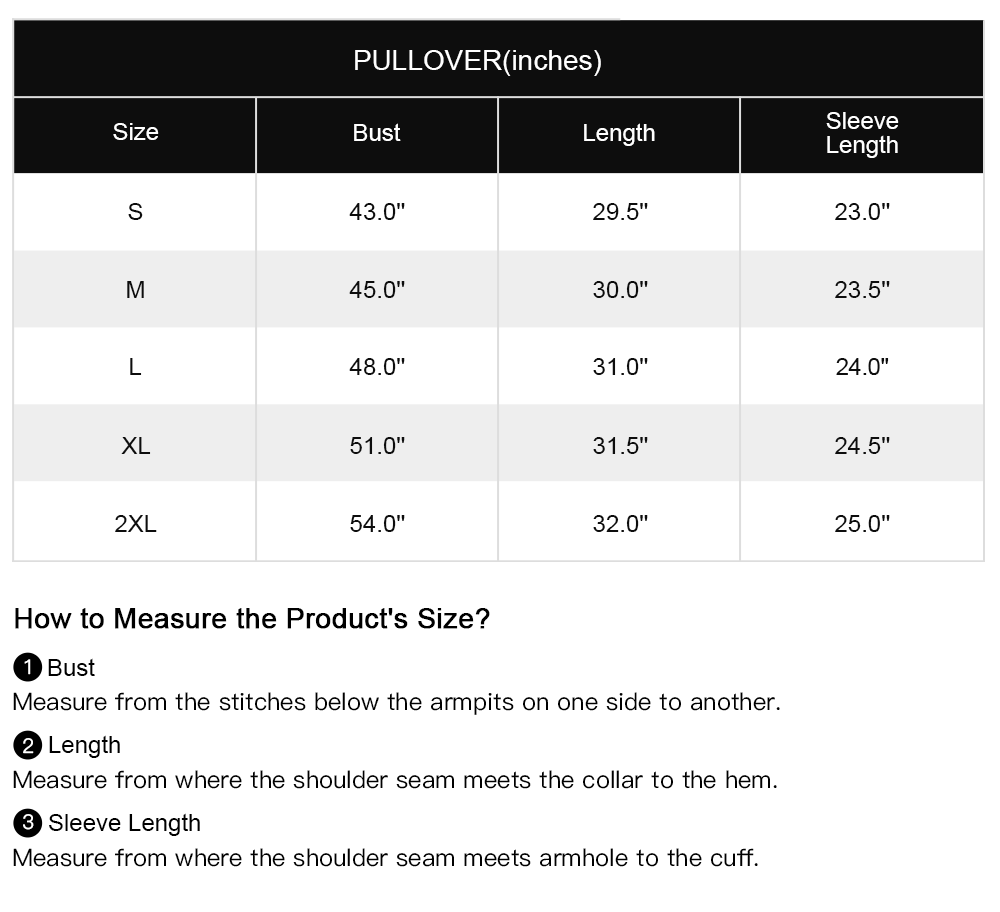Click the How to Measure the Product's Size heading

[252, 619]
